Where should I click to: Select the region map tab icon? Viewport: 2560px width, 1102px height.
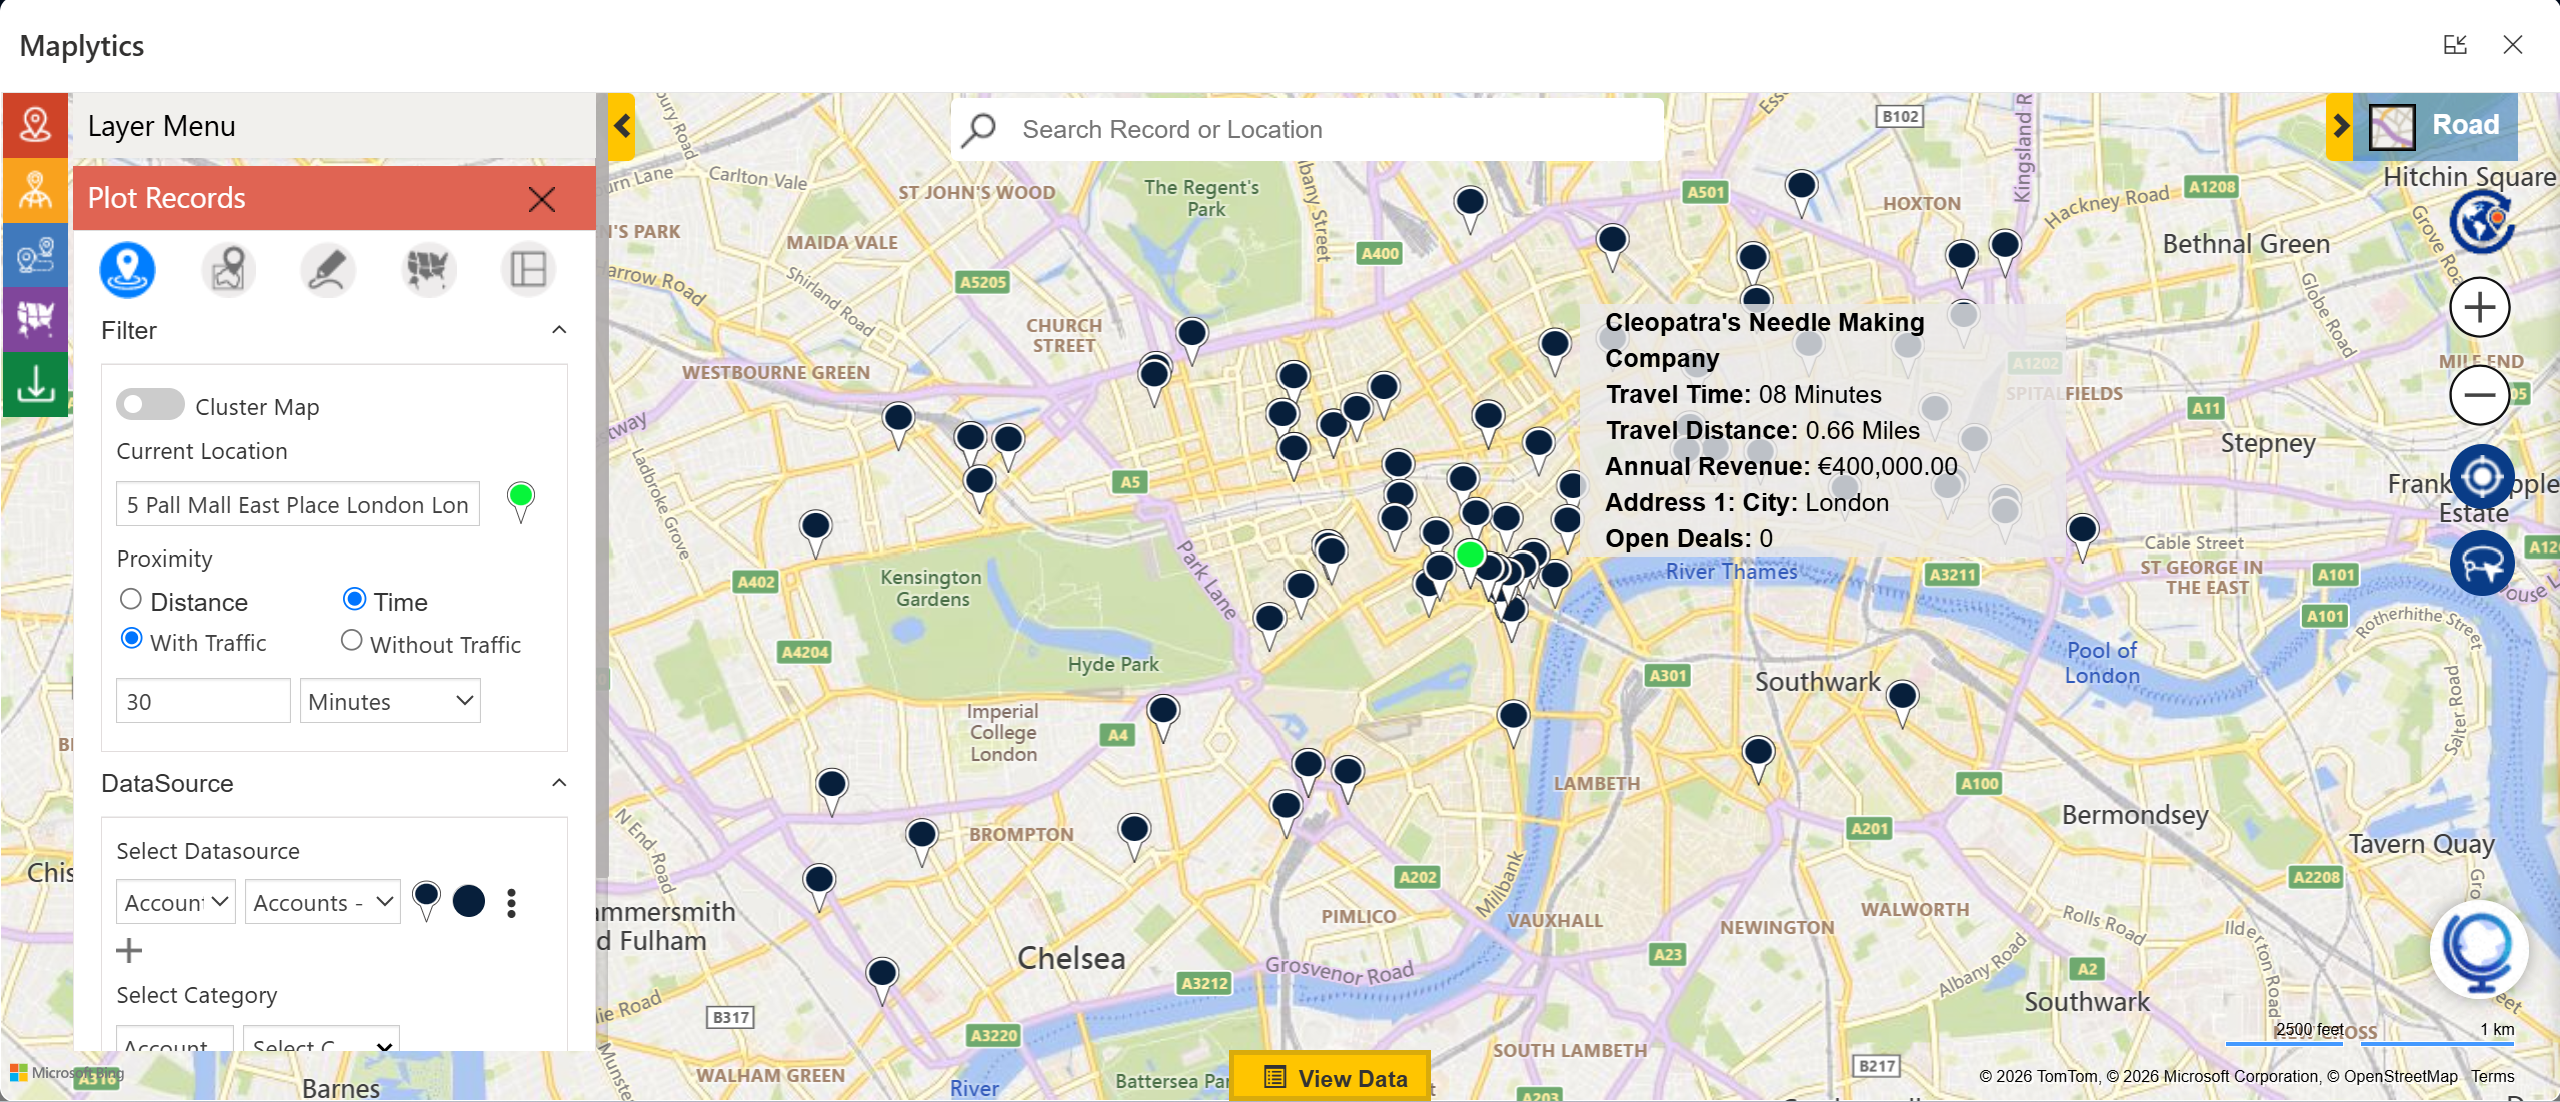[x=428, y=269]
